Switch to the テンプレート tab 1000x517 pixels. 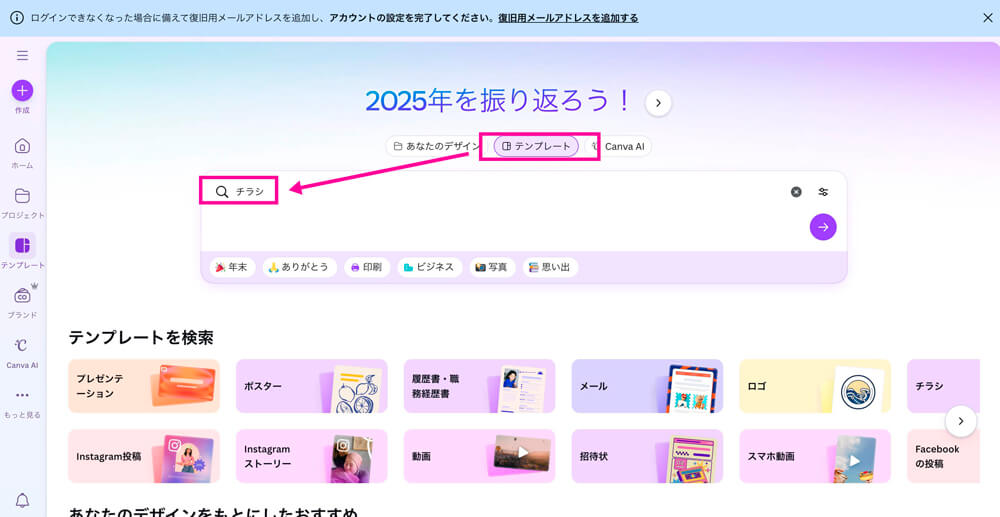point(536,146)
